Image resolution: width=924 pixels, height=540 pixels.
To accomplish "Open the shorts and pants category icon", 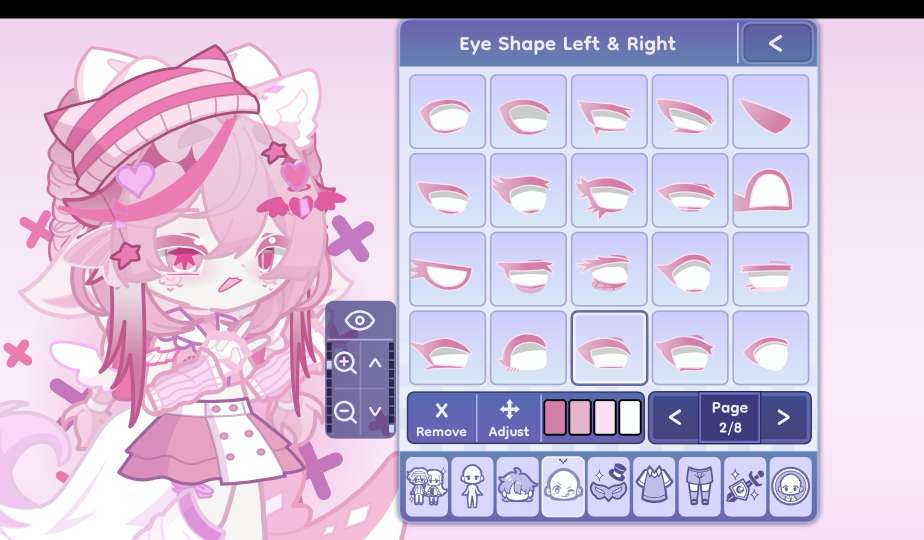I will tap(699, 486).
